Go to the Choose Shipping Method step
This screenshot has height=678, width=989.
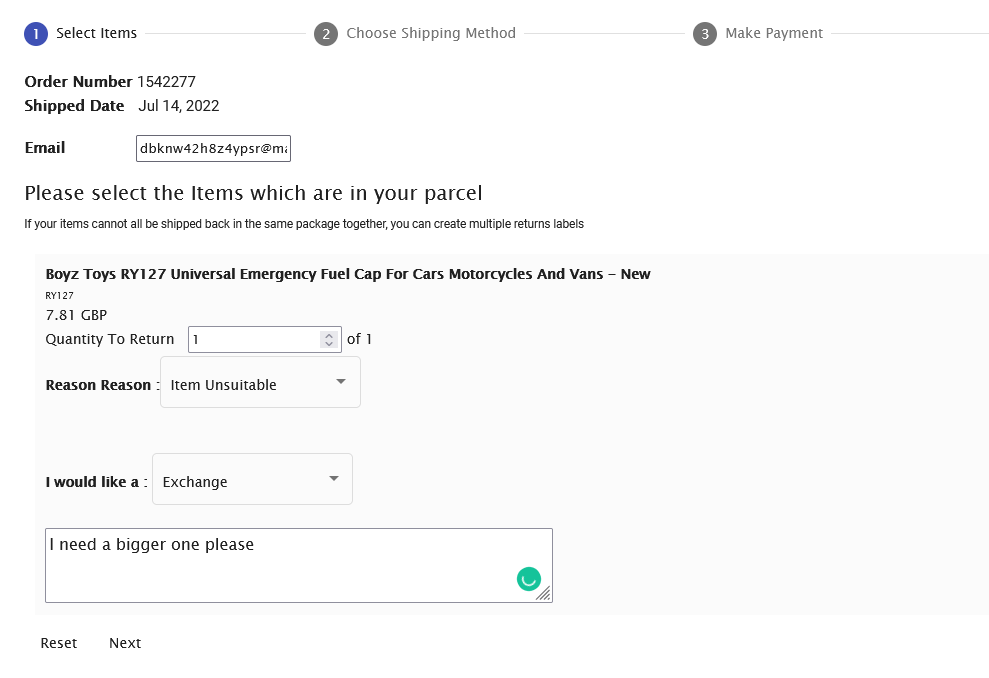(431, 33)
